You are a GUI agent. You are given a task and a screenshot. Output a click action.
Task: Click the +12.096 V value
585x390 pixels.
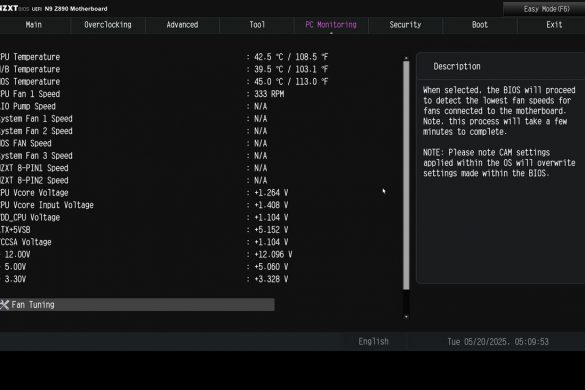tap(273, 255)
